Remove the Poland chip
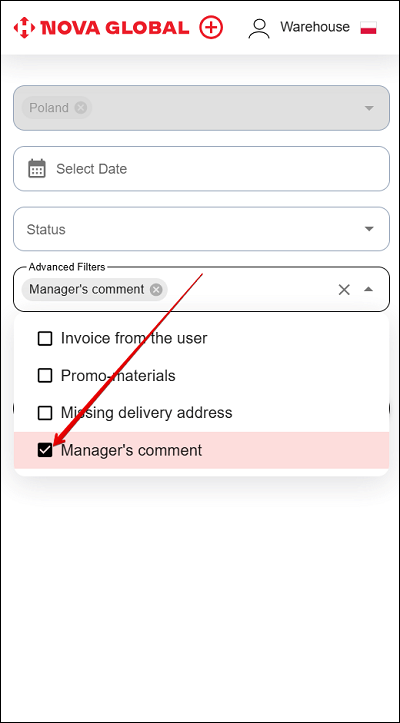The width and height of the screenshot is (400, 723). (81, 108)
